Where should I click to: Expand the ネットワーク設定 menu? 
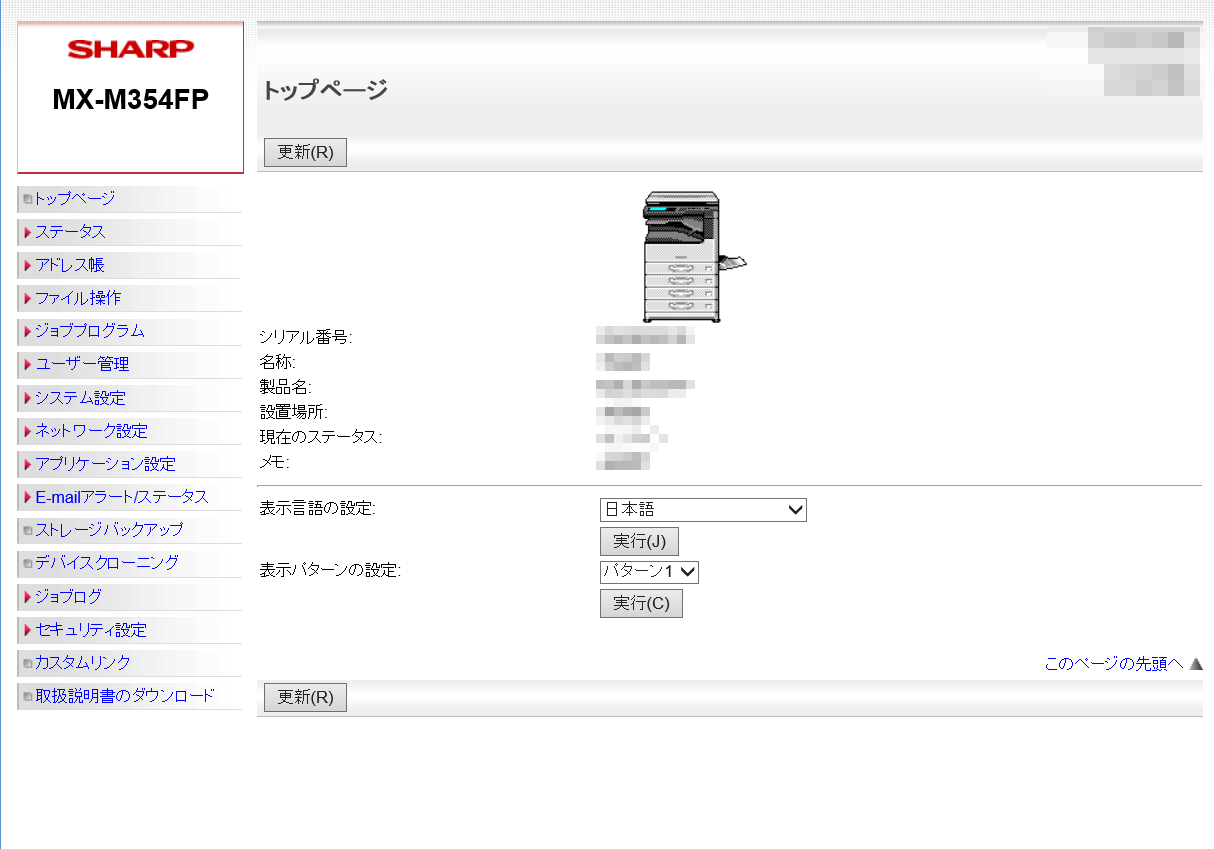[91, 431]
